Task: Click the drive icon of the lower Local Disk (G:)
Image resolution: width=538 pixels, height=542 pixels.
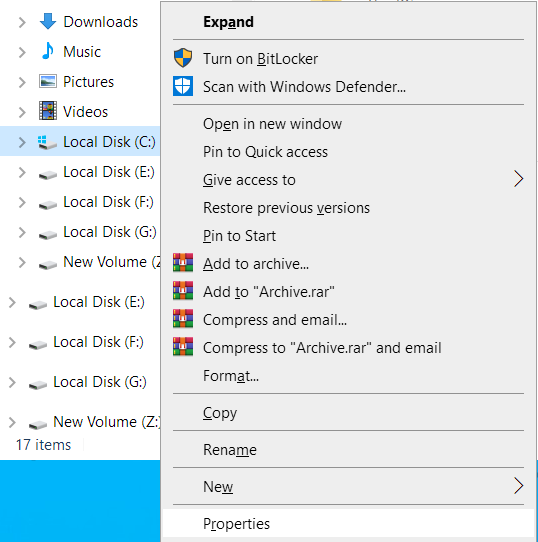Action: click(38, 384)
